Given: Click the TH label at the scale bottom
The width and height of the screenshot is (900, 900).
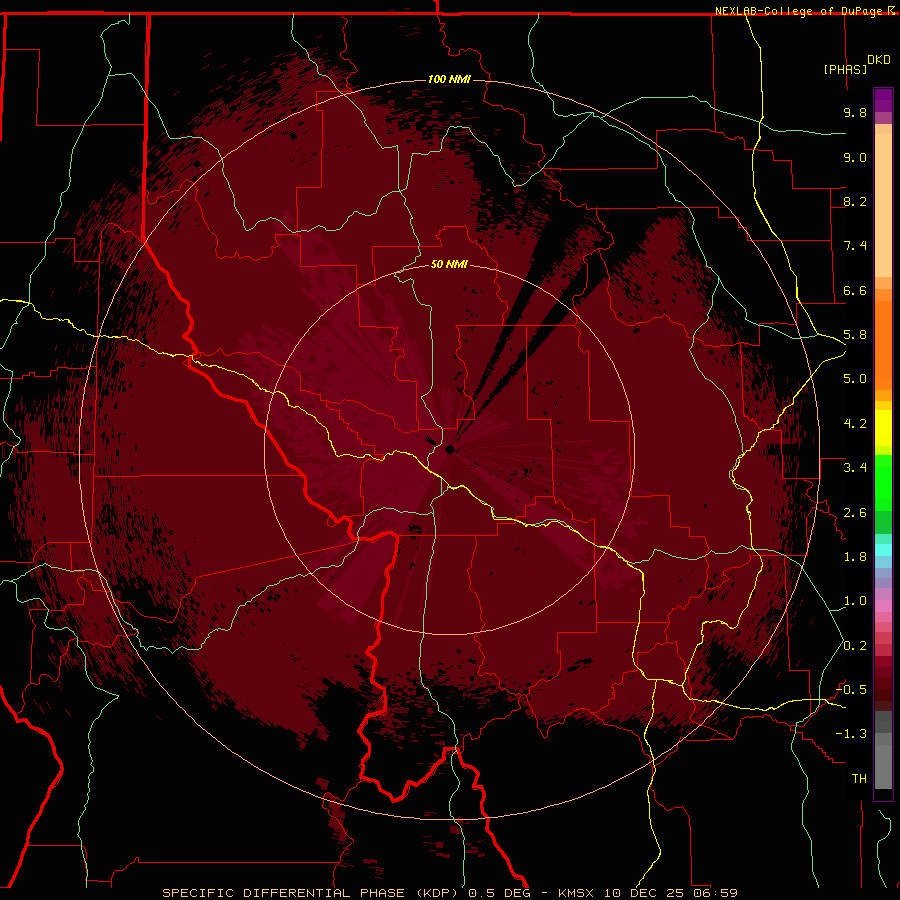Looking at the screenshot, I should 859,779.
